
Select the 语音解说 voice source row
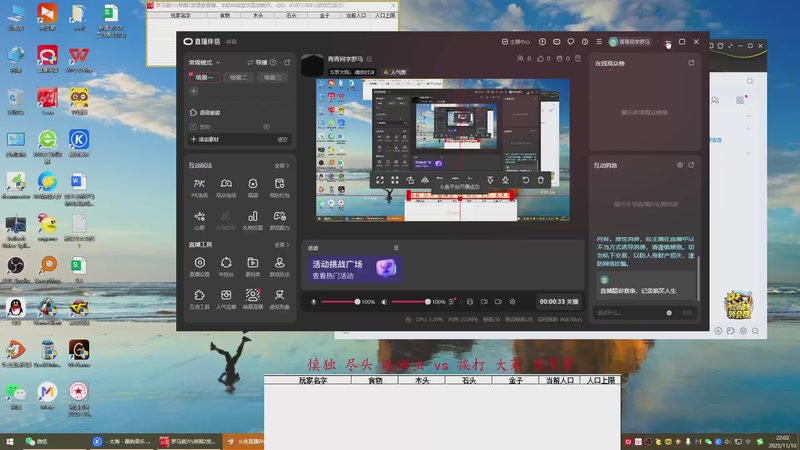[x=239, y=113]
